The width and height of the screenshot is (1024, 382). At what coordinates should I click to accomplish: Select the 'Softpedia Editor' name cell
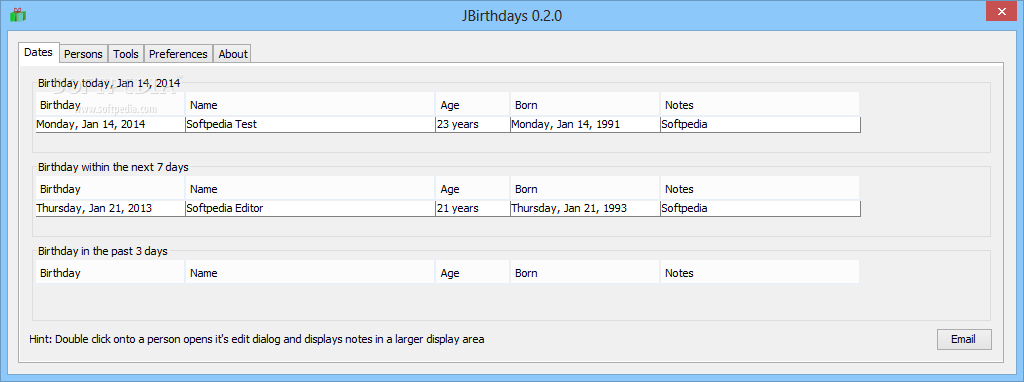pos(310,208)
